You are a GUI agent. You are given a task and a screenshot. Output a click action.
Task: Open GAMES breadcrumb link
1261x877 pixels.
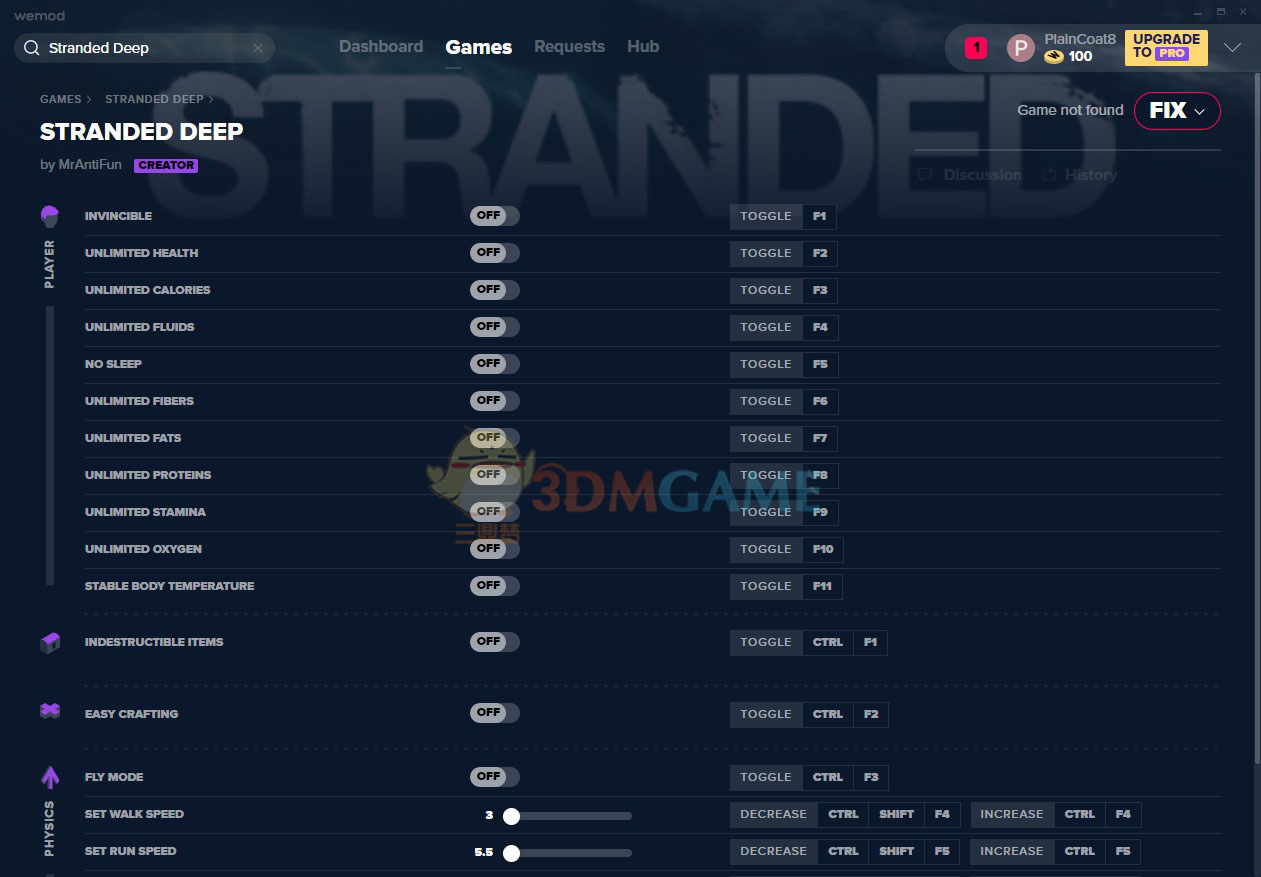tap(61, 99)
